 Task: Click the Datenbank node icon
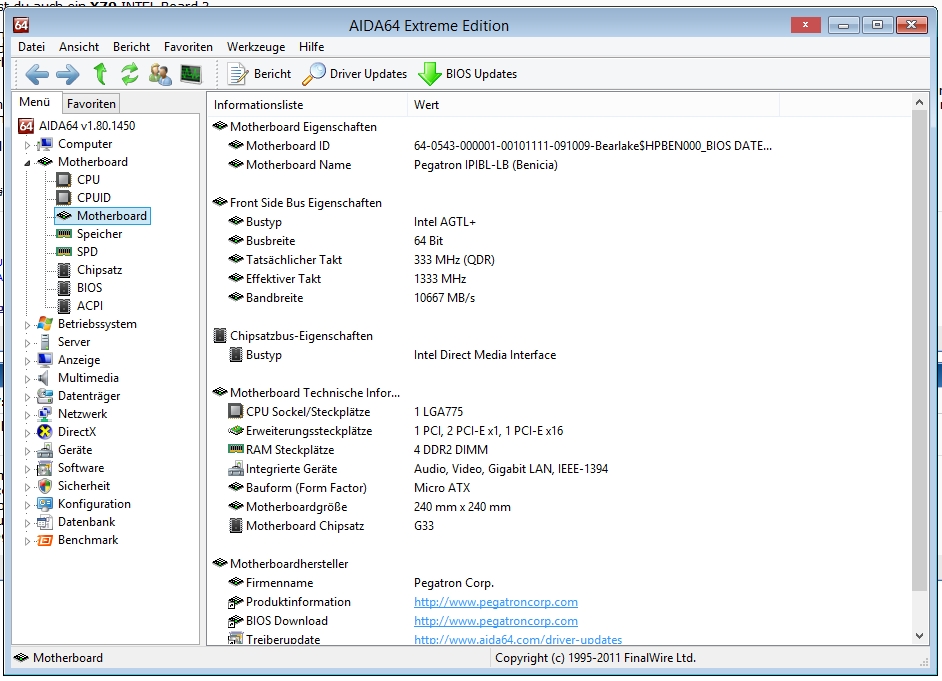tap(45, 522)
